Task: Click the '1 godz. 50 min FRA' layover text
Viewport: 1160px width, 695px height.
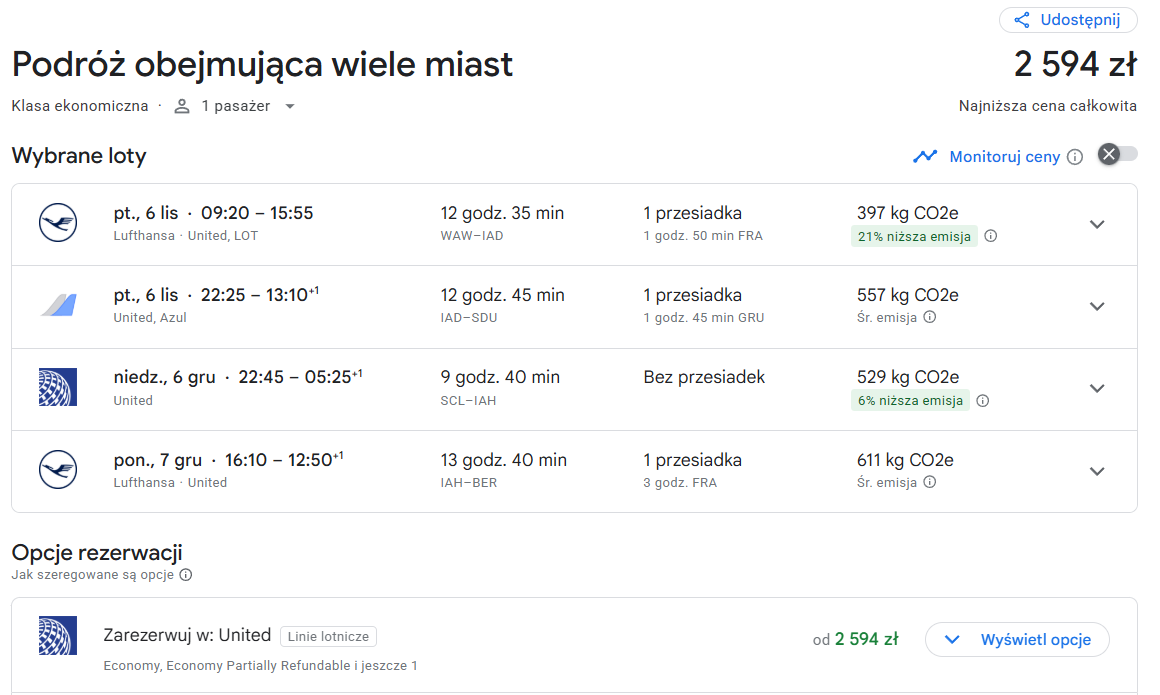Action: (x=703, y=236)
